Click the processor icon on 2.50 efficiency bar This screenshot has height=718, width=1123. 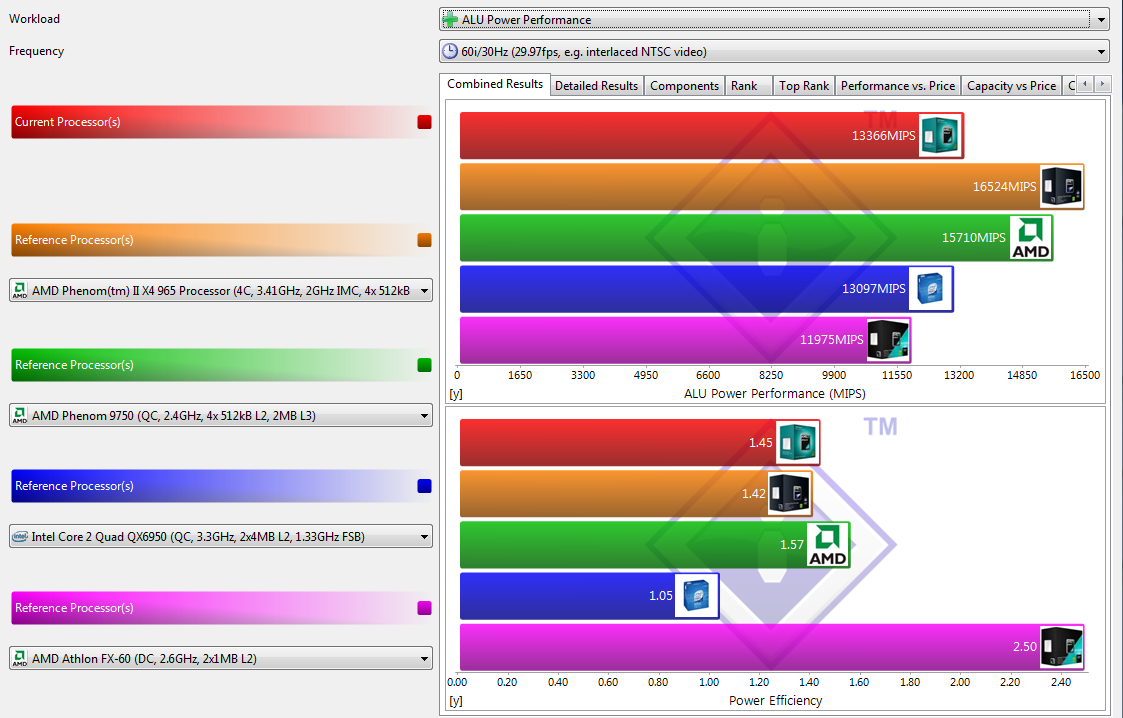[1062, 647]
